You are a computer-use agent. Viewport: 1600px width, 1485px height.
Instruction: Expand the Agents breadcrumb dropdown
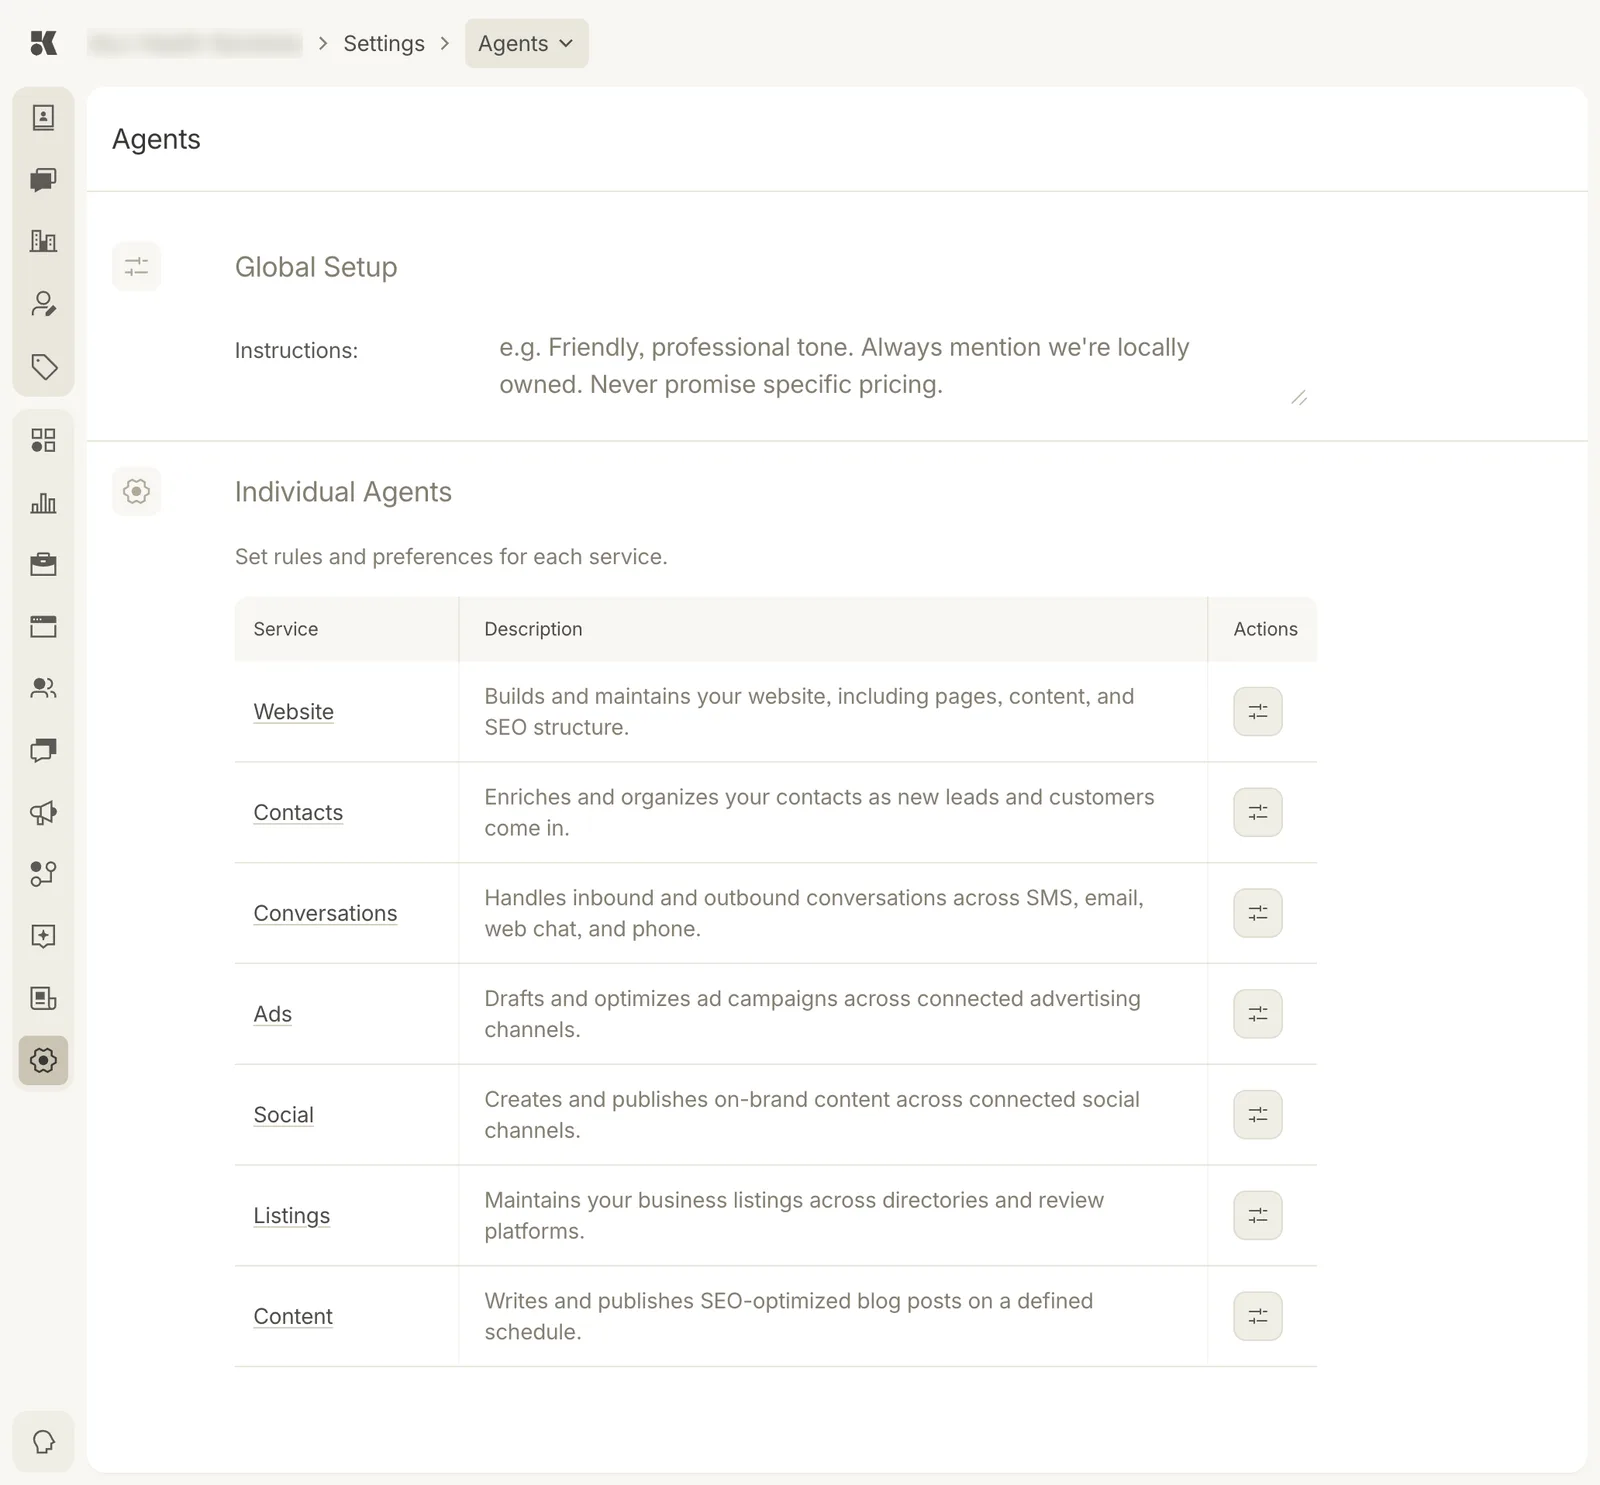click(x=526, y=43)
